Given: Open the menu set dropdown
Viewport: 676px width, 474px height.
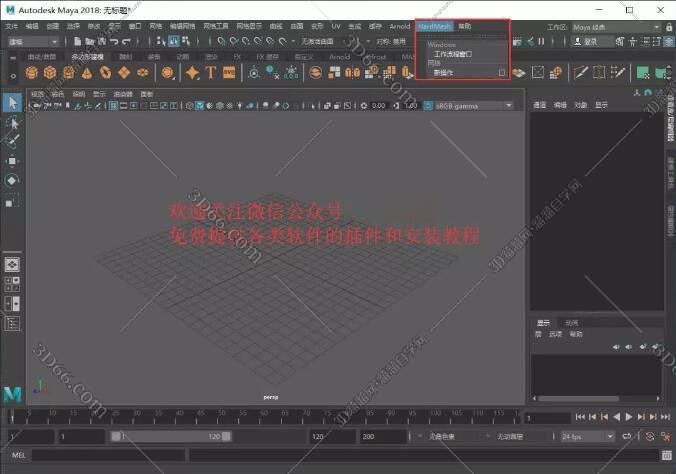Looking at the screenshot, I should [x=33, y=41].
